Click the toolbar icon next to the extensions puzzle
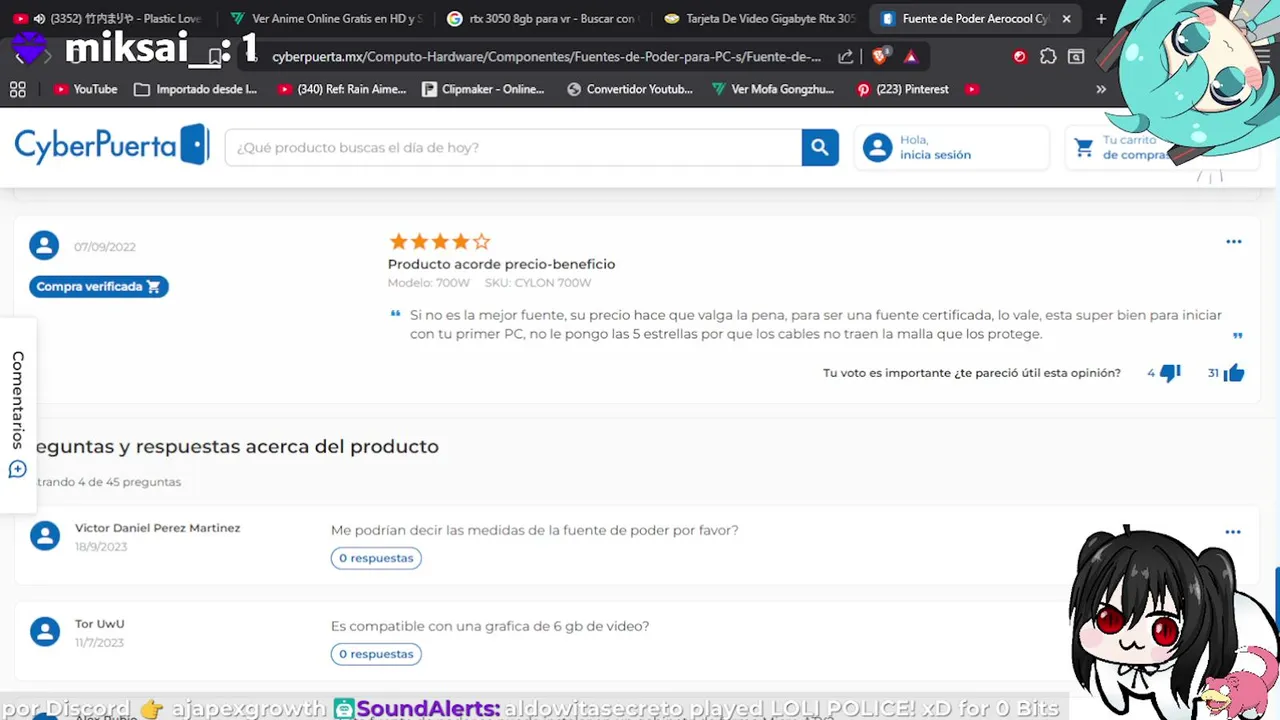 click(x=1076, y=57)
